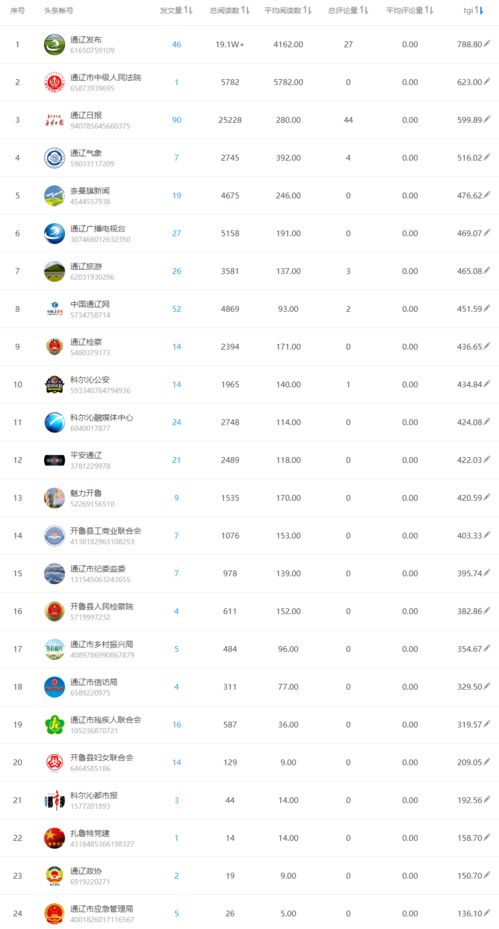Click 科尔沁都市报 logo icon
Screen dimensions: 499x929
click(x=55, y=800)
